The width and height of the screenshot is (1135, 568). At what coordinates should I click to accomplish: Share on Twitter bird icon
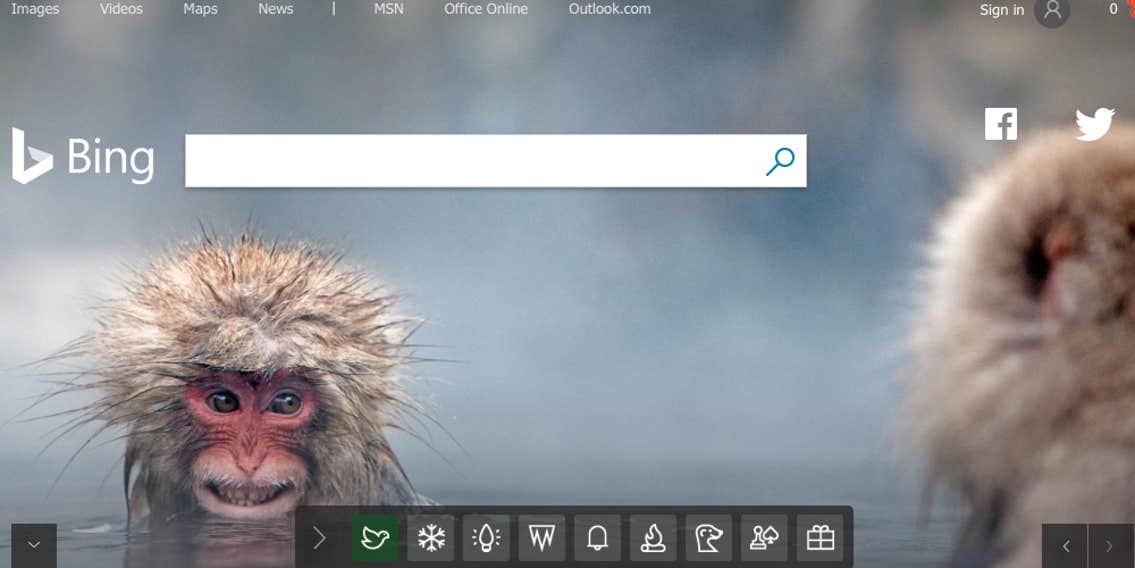1094,124
